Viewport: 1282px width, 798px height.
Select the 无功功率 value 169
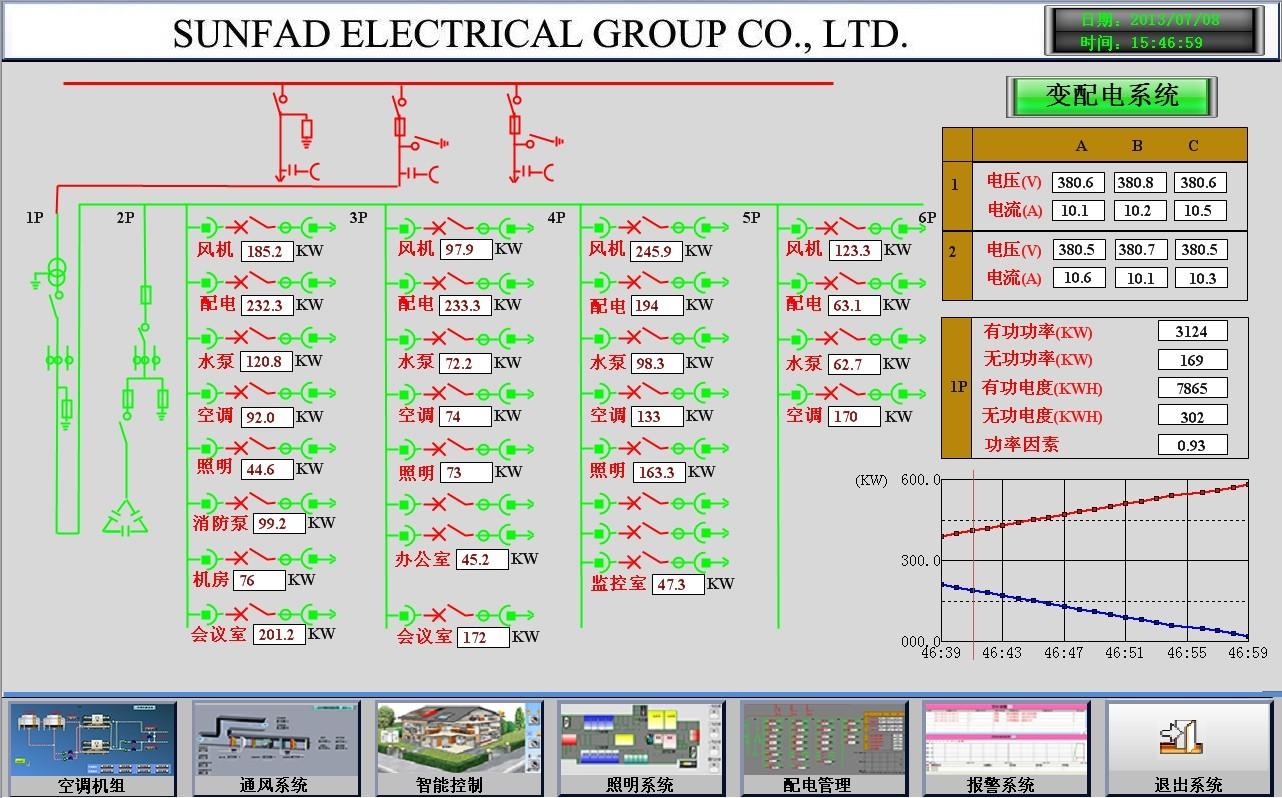coord(1192,359)
